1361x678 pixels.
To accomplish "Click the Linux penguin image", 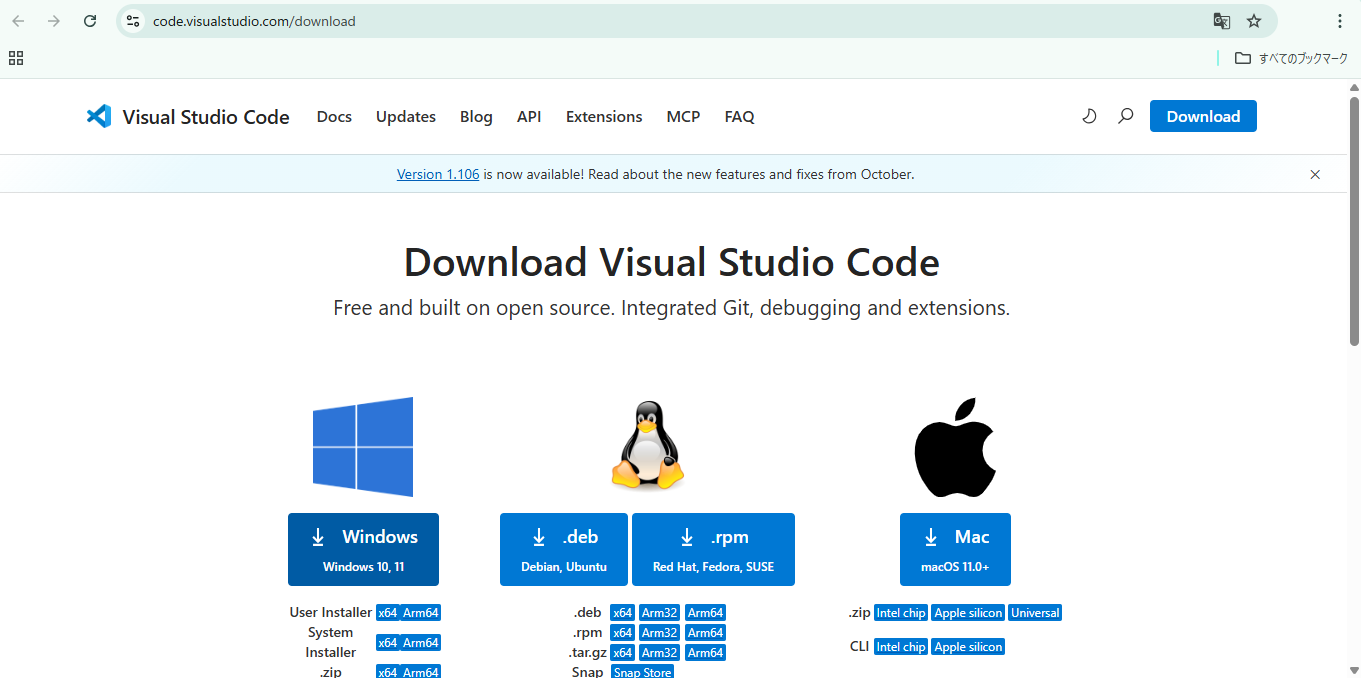I will tap(648, 446).
